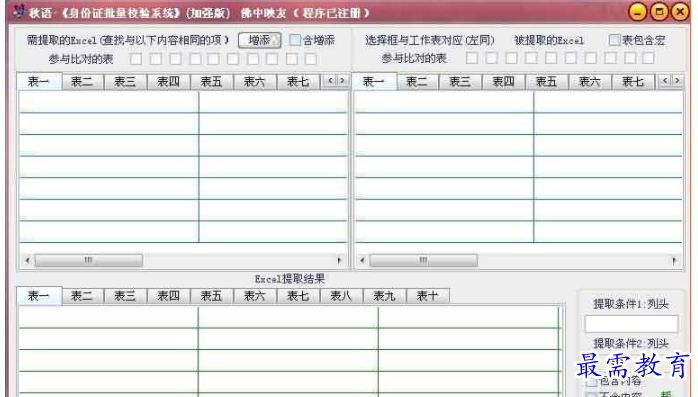The width and height of the screenshot is (698, 397).
Task: Open 表十 tab in Excel提取结果
Action: coord(427,296)
